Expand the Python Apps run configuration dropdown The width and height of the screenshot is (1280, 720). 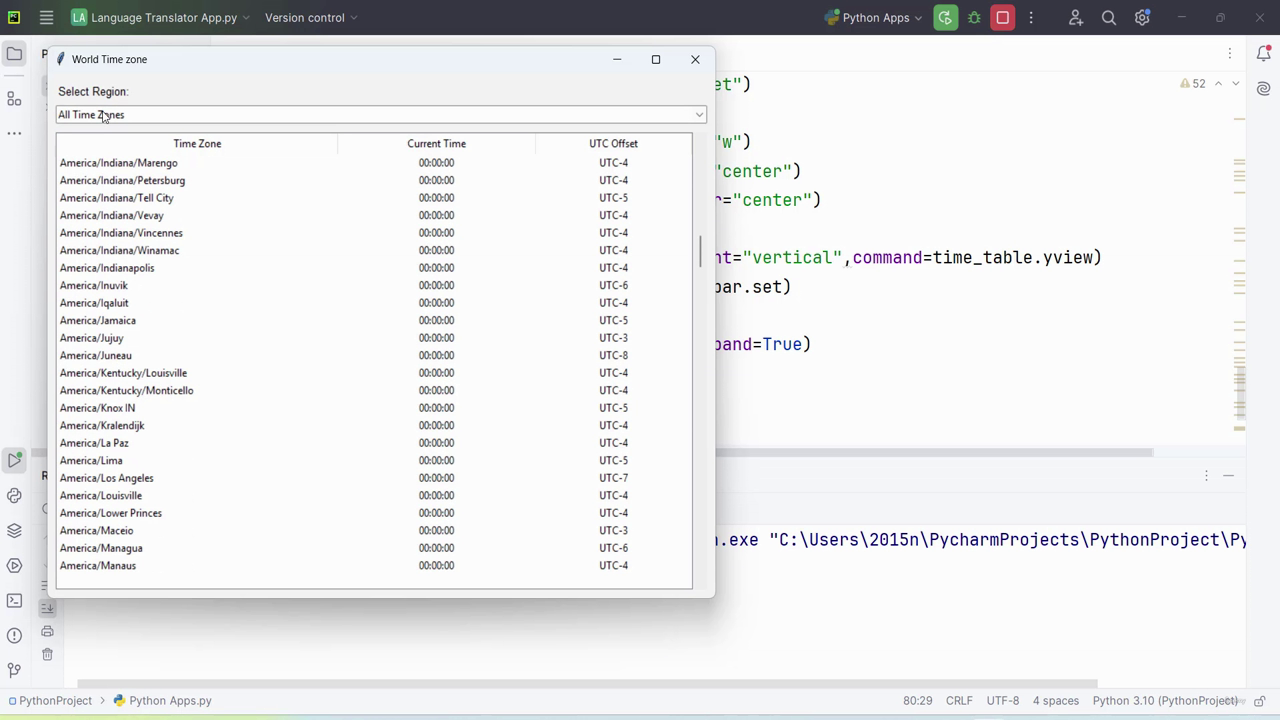873,17
